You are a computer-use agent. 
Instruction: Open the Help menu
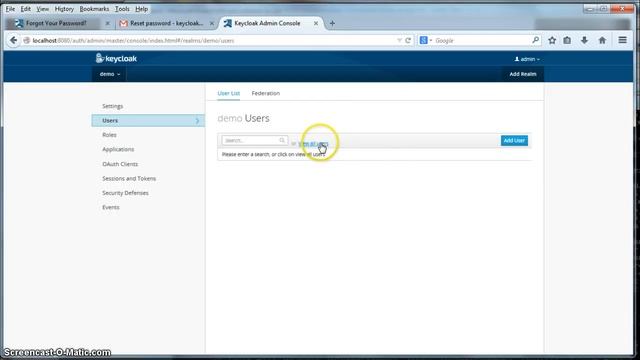(142, 9)
